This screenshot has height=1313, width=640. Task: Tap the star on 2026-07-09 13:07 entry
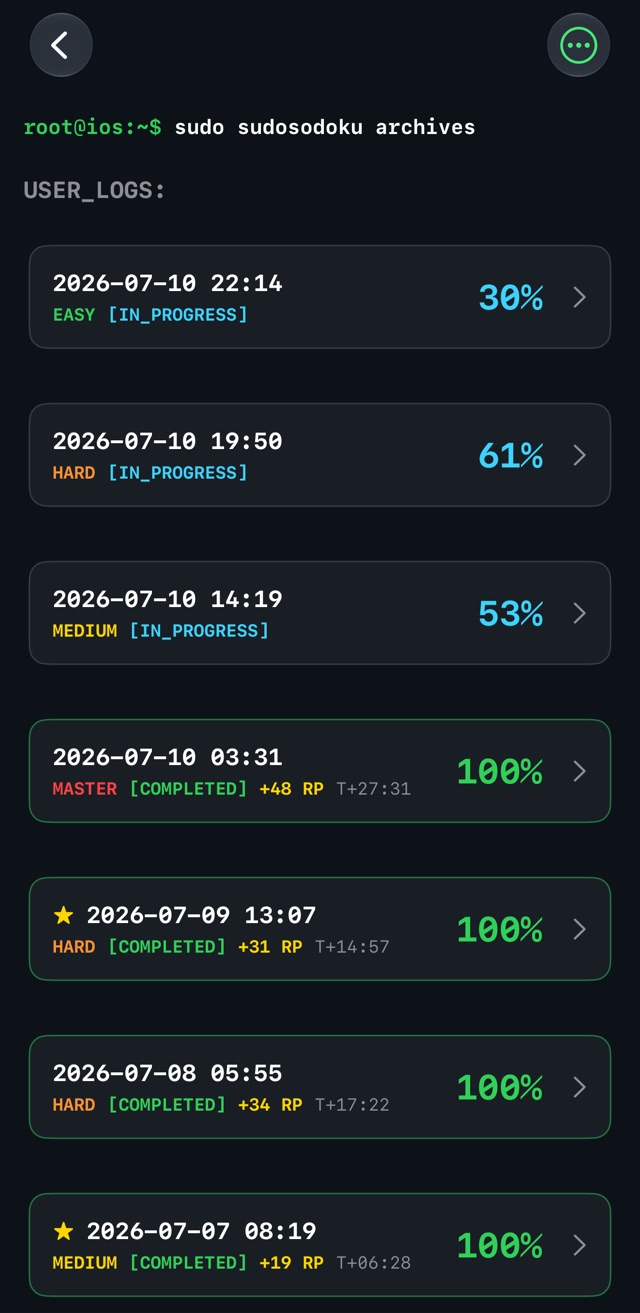click(x=64, y=914)
